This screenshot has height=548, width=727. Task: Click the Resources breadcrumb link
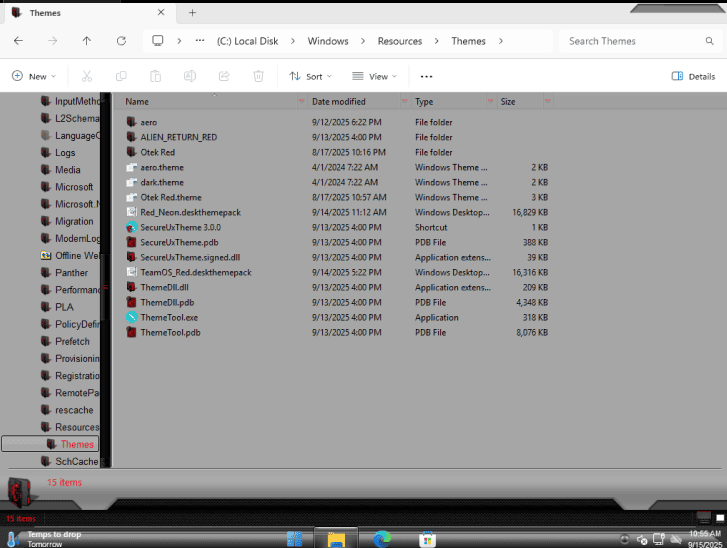(400, 41)
